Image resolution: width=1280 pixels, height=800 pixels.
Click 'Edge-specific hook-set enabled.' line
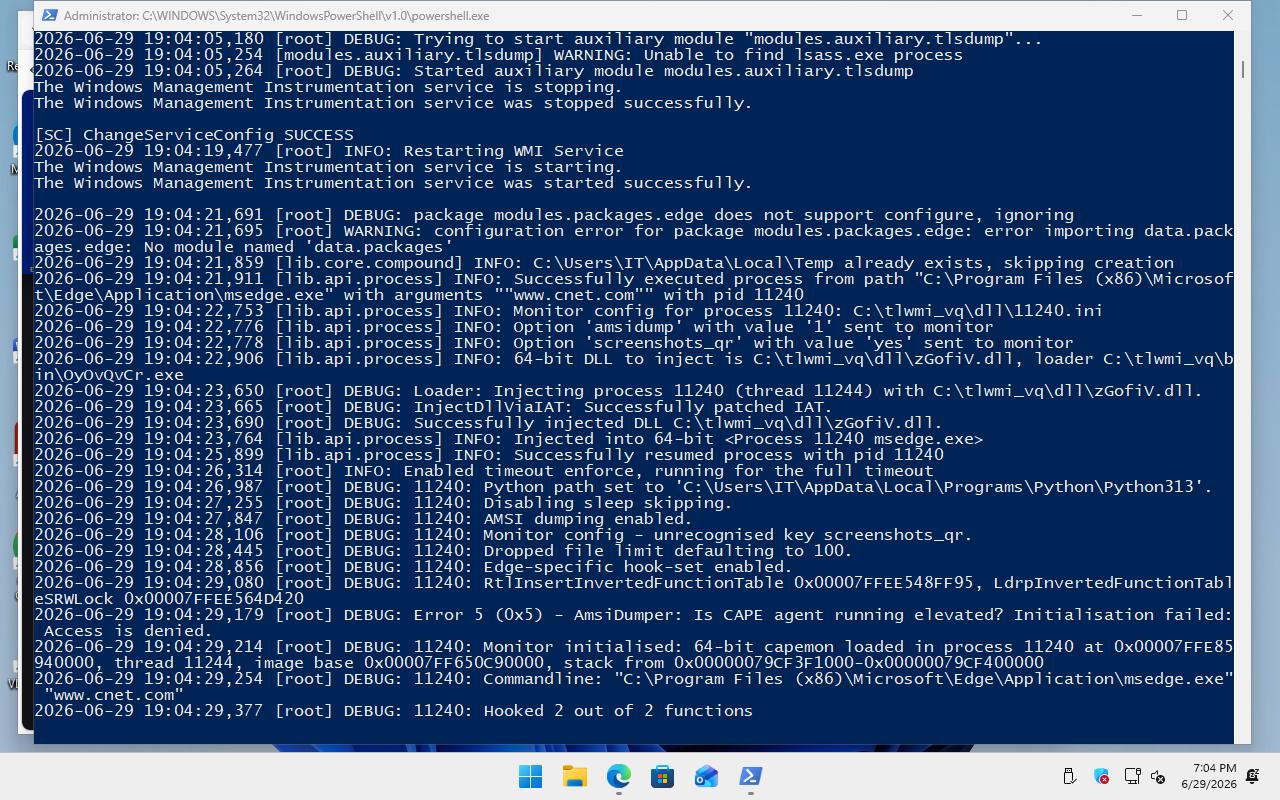(413, 567)
